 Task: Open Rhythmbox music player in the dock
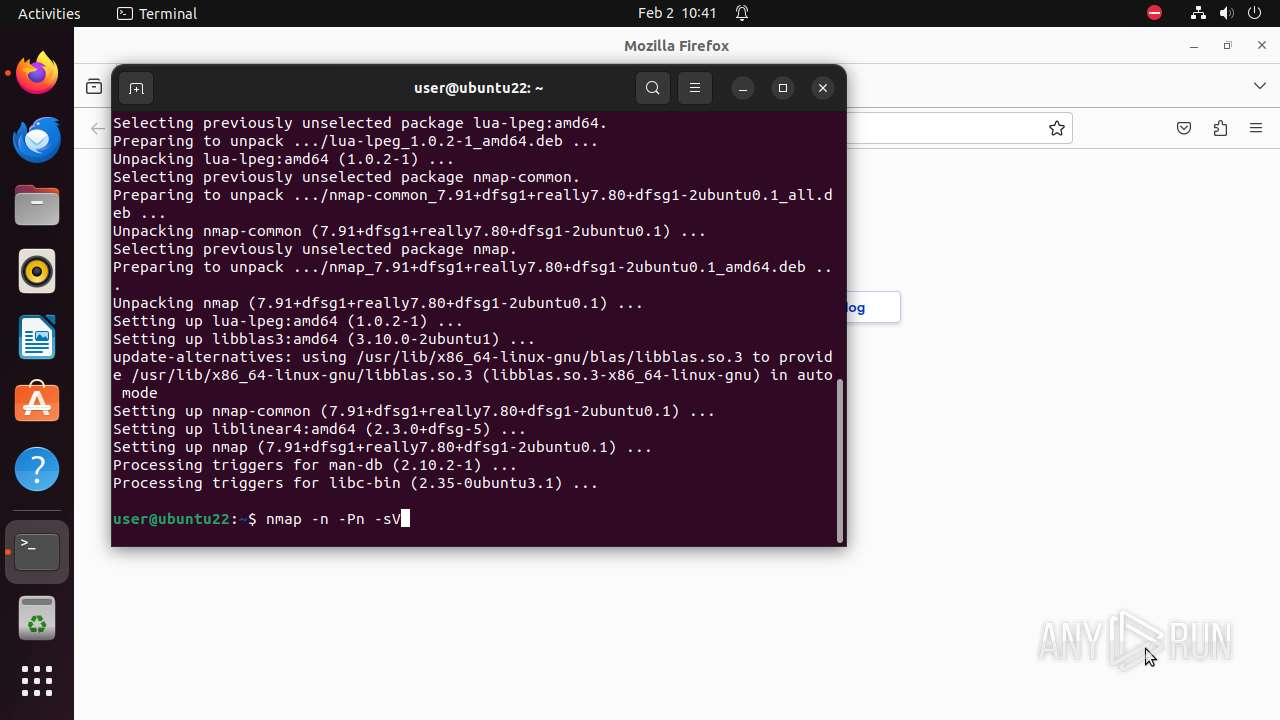(37, 272)
